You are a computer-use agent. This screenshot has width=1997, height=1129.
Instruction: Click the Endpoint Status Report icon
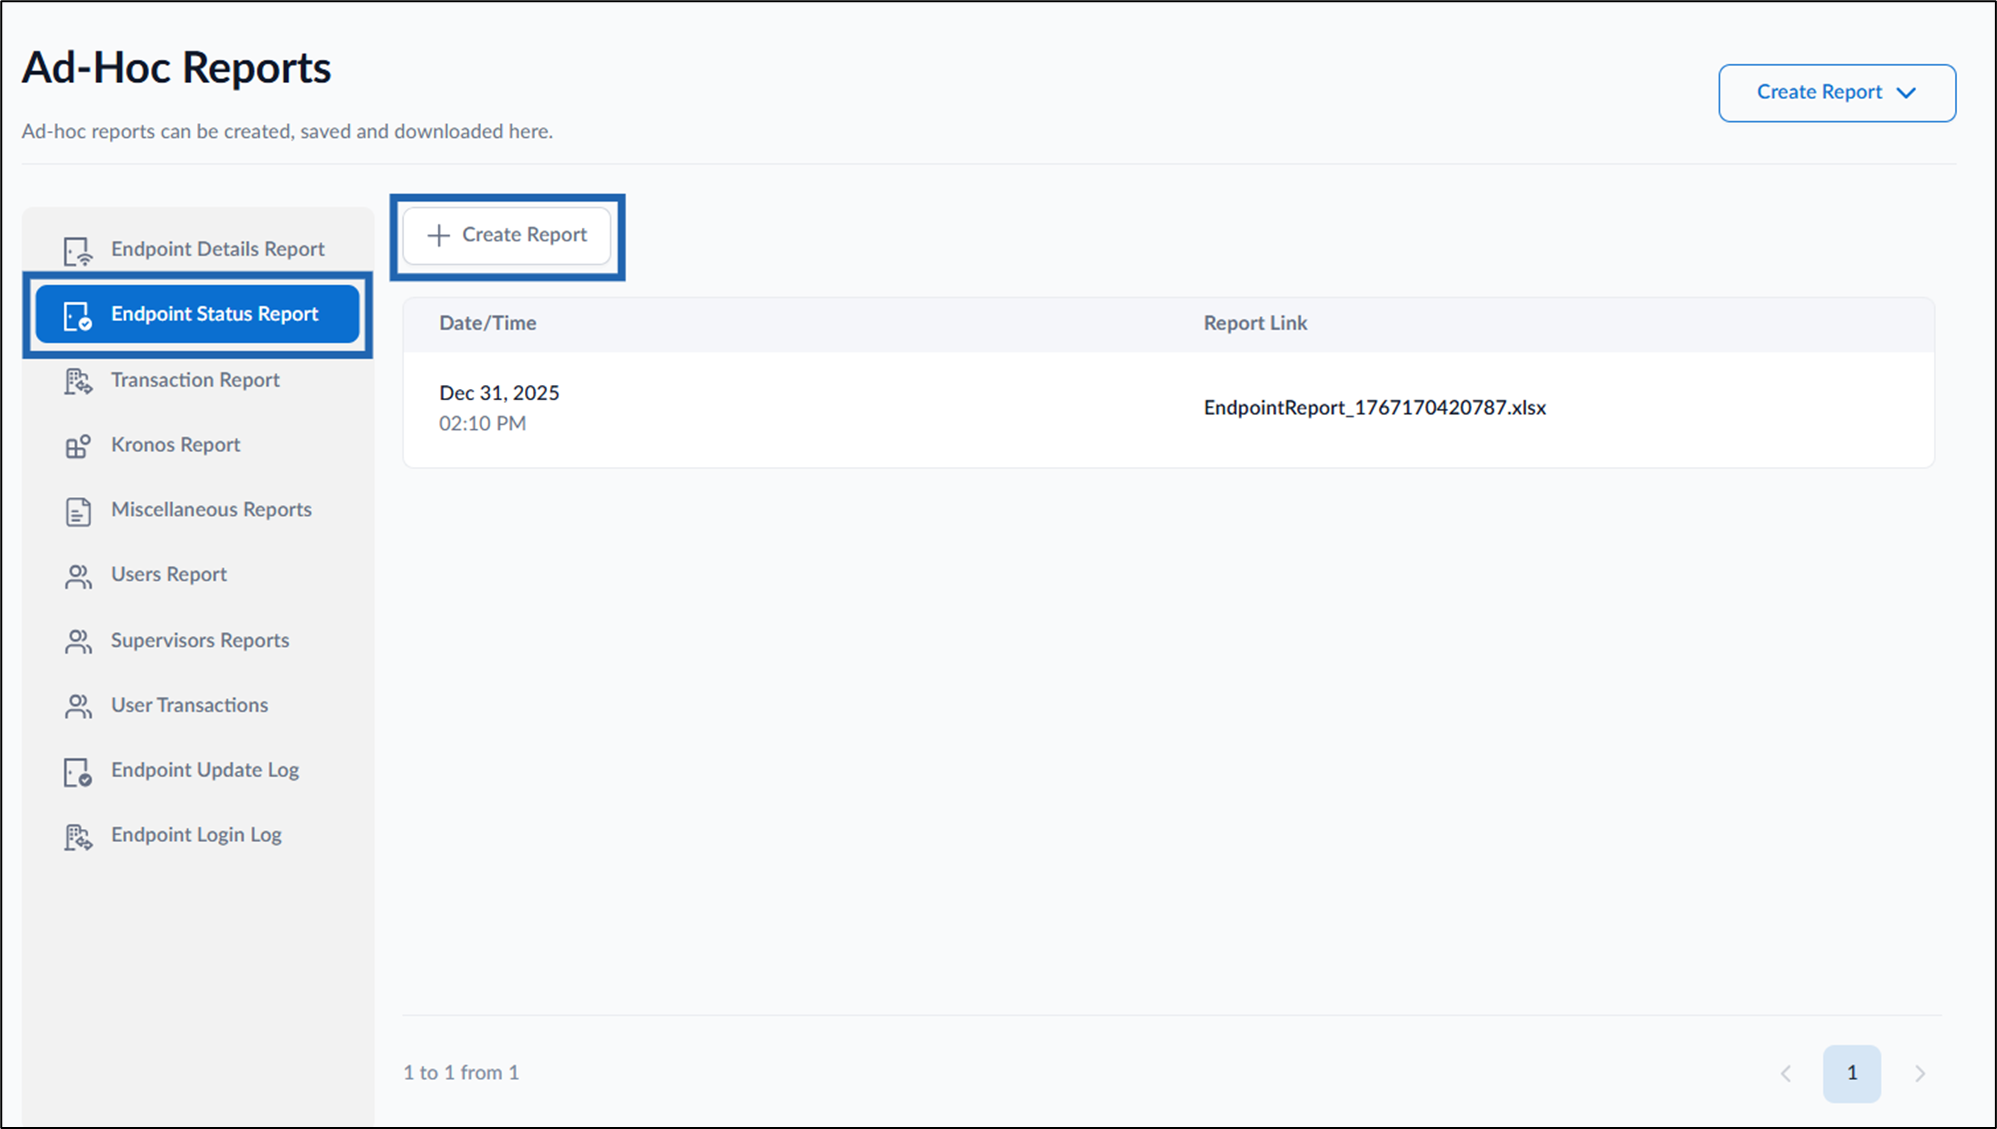(x=78, y=316)
